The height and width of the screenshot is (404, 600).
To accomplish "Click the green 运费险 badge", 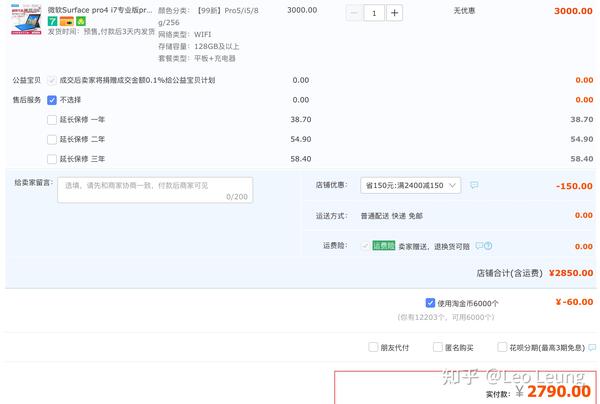I will tap(383, 246).
